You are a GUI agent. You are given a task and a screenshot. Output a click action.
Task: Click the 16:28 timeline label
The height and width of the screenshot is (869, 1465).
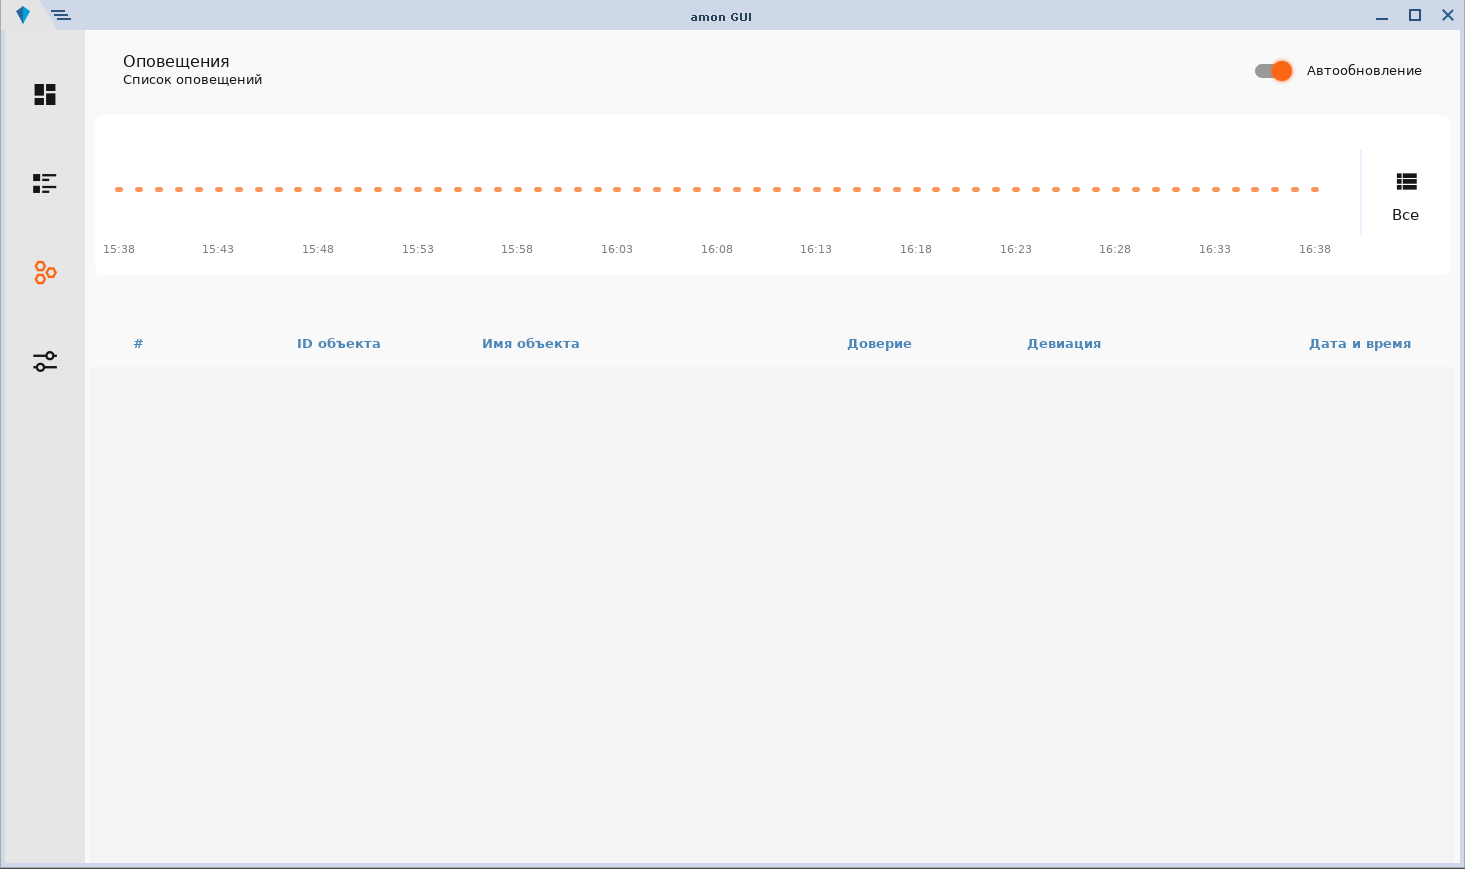[x=1115, y=249]
